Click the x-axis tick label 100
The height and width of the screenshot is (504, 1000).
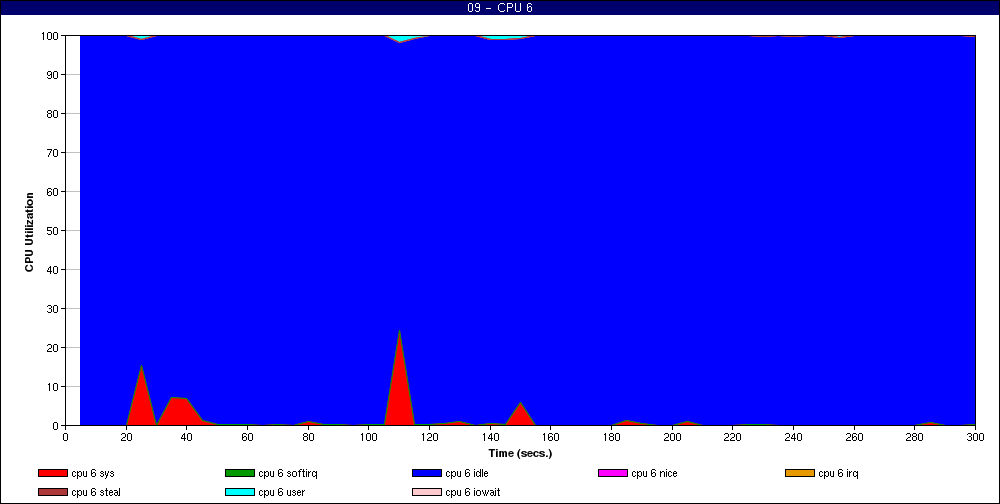pyautogui.click(x=369, y=437)
